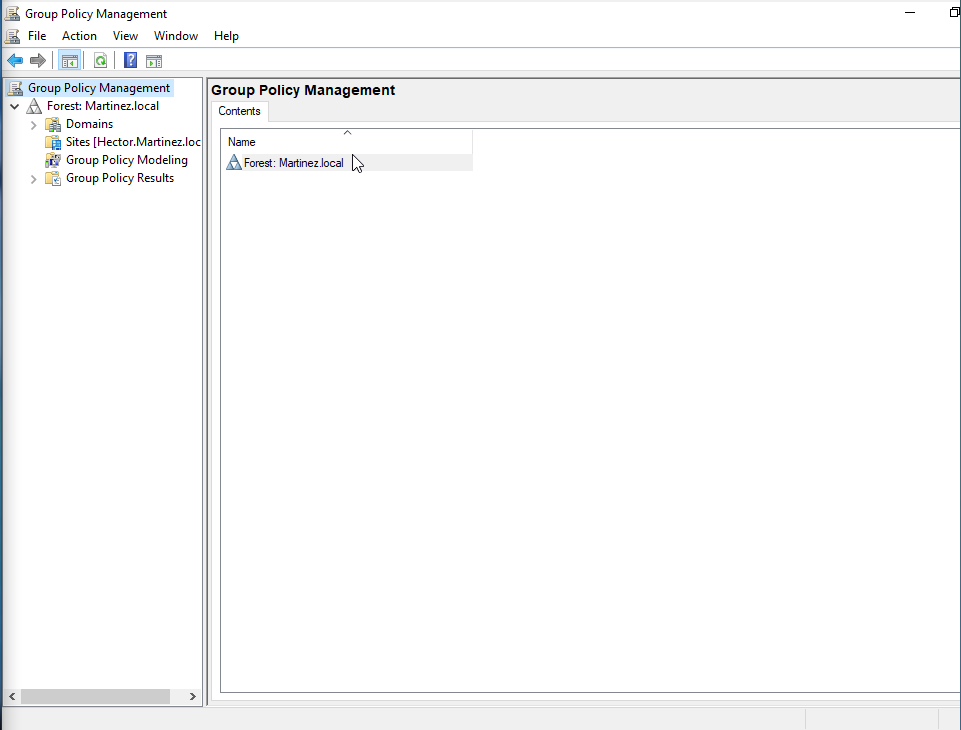Select the Group Policy Modeling node icon
961x730 pixels.
click(x=52, y=160)
